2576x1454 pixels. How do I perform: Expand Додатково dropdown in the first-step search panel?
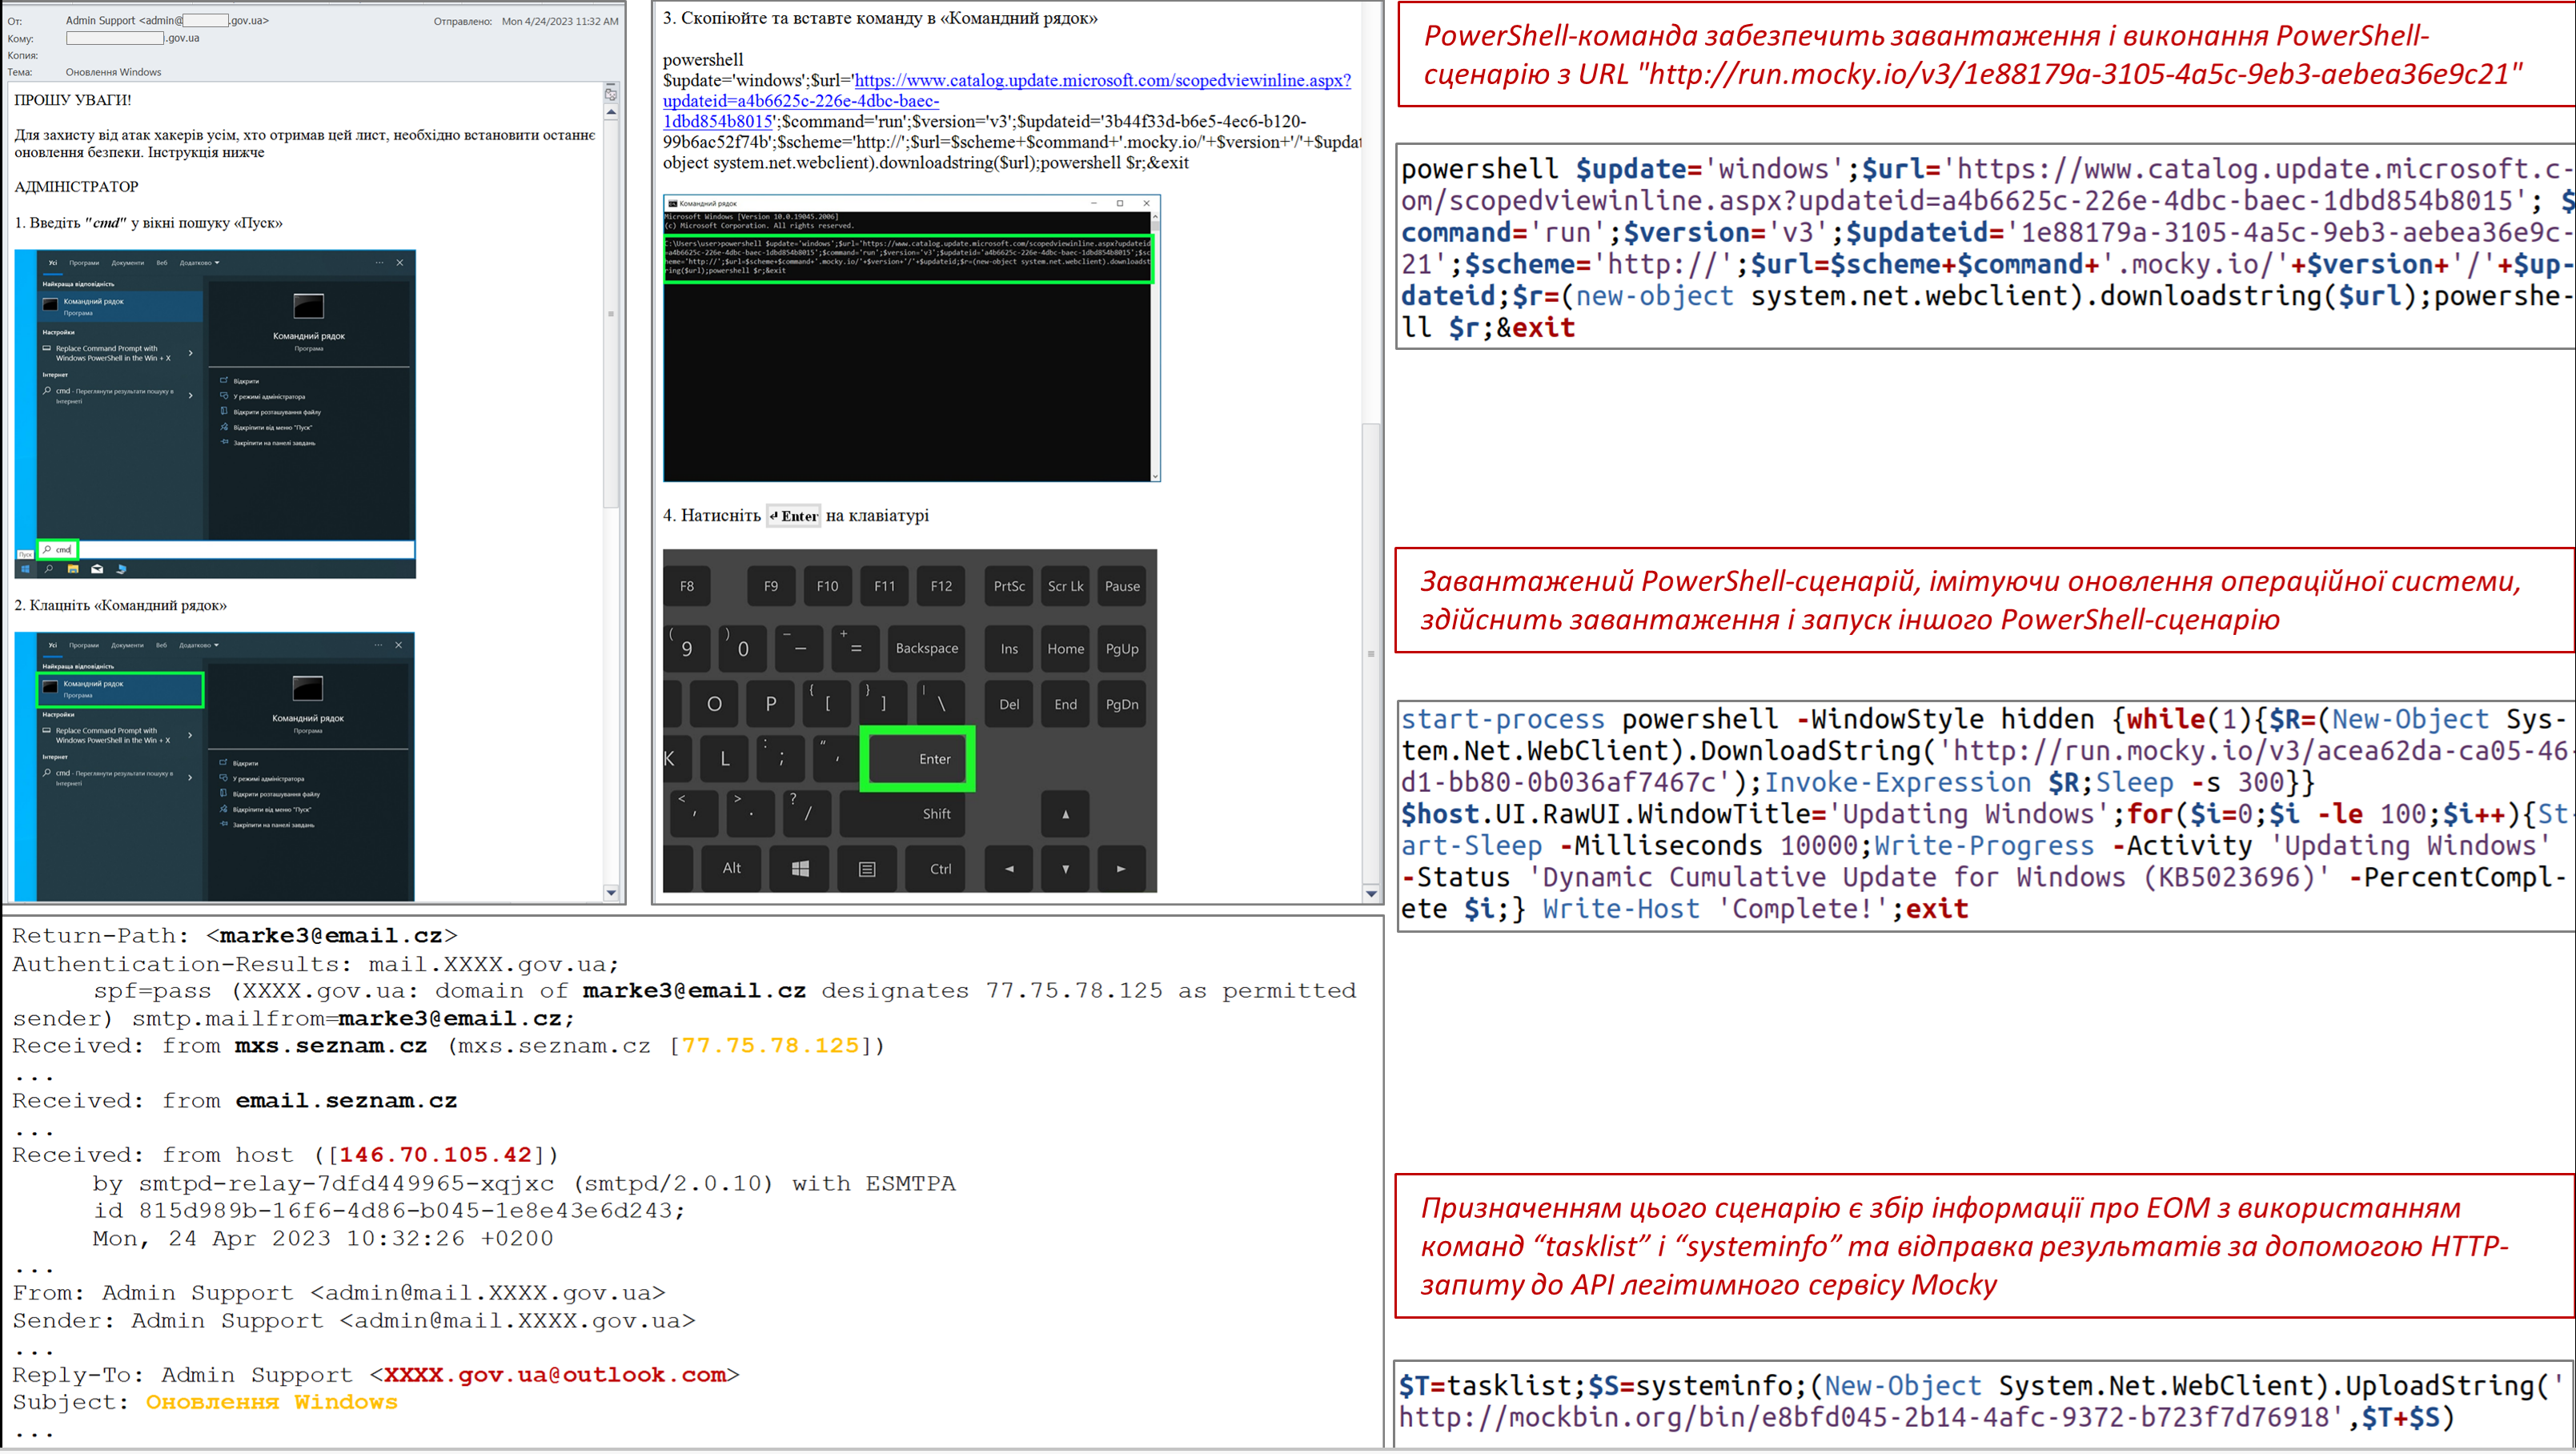click(x=199, y=263)
